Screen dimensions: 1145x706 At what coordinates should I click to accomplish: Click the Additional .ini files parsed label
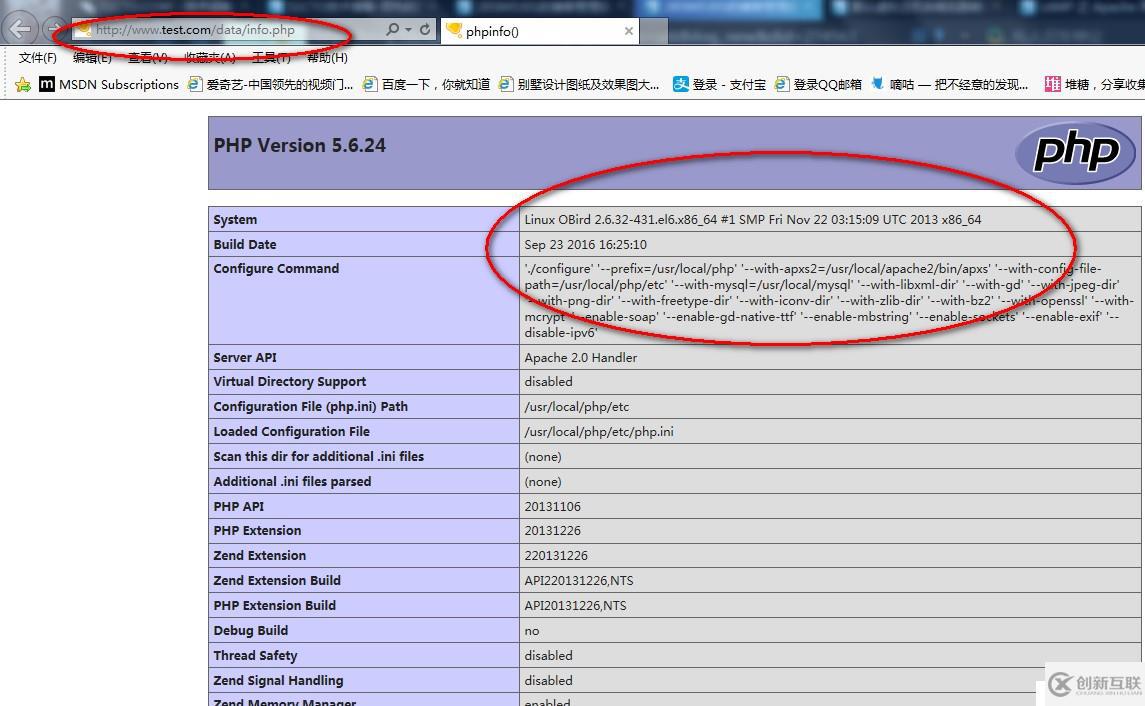[292, 482]
